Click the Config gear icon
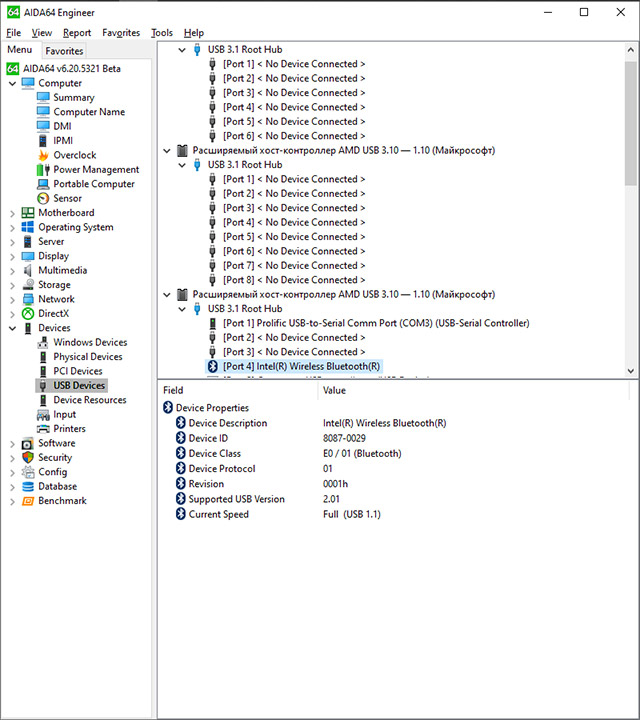The image size is (640, 720). [28, 472]
